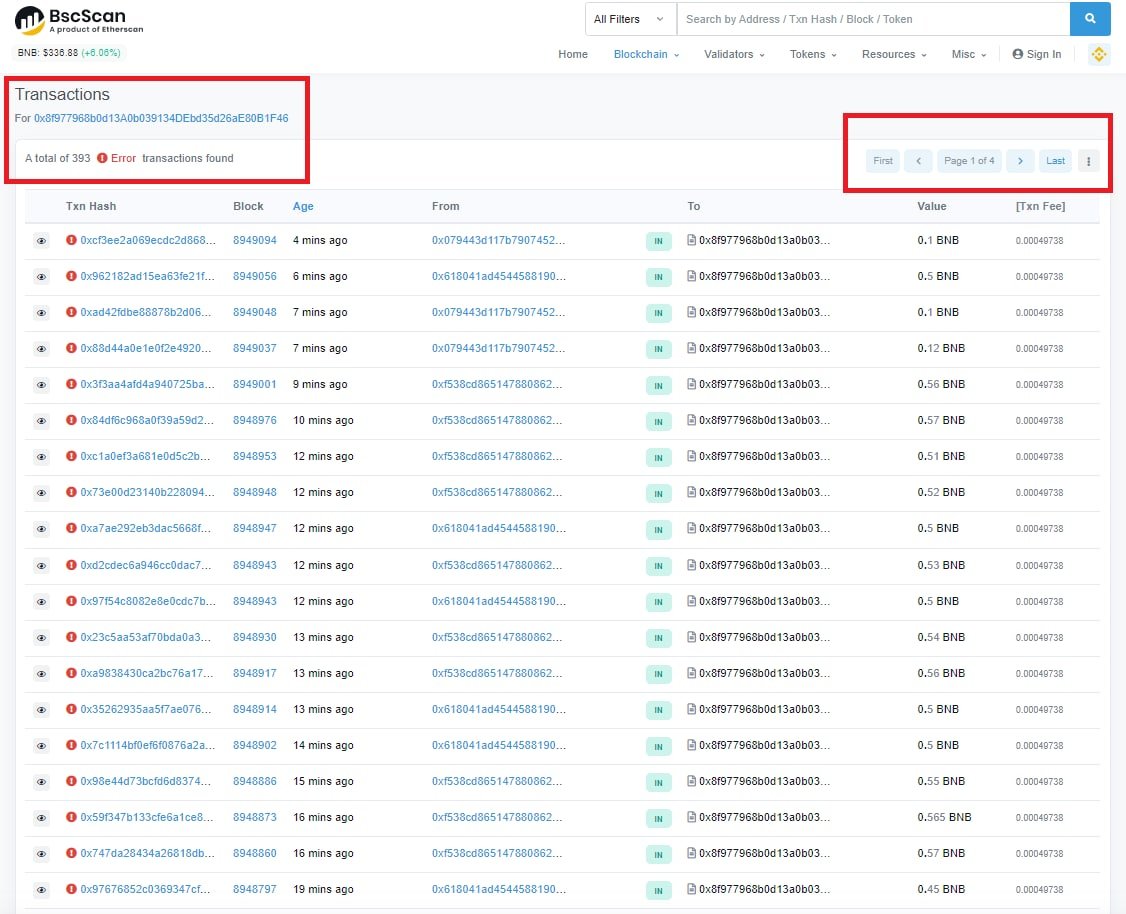This screenshot has width=1126, height=914.
Task: Click error icon on row 0x97676852c0369347cf
Action: pos(71,889)
